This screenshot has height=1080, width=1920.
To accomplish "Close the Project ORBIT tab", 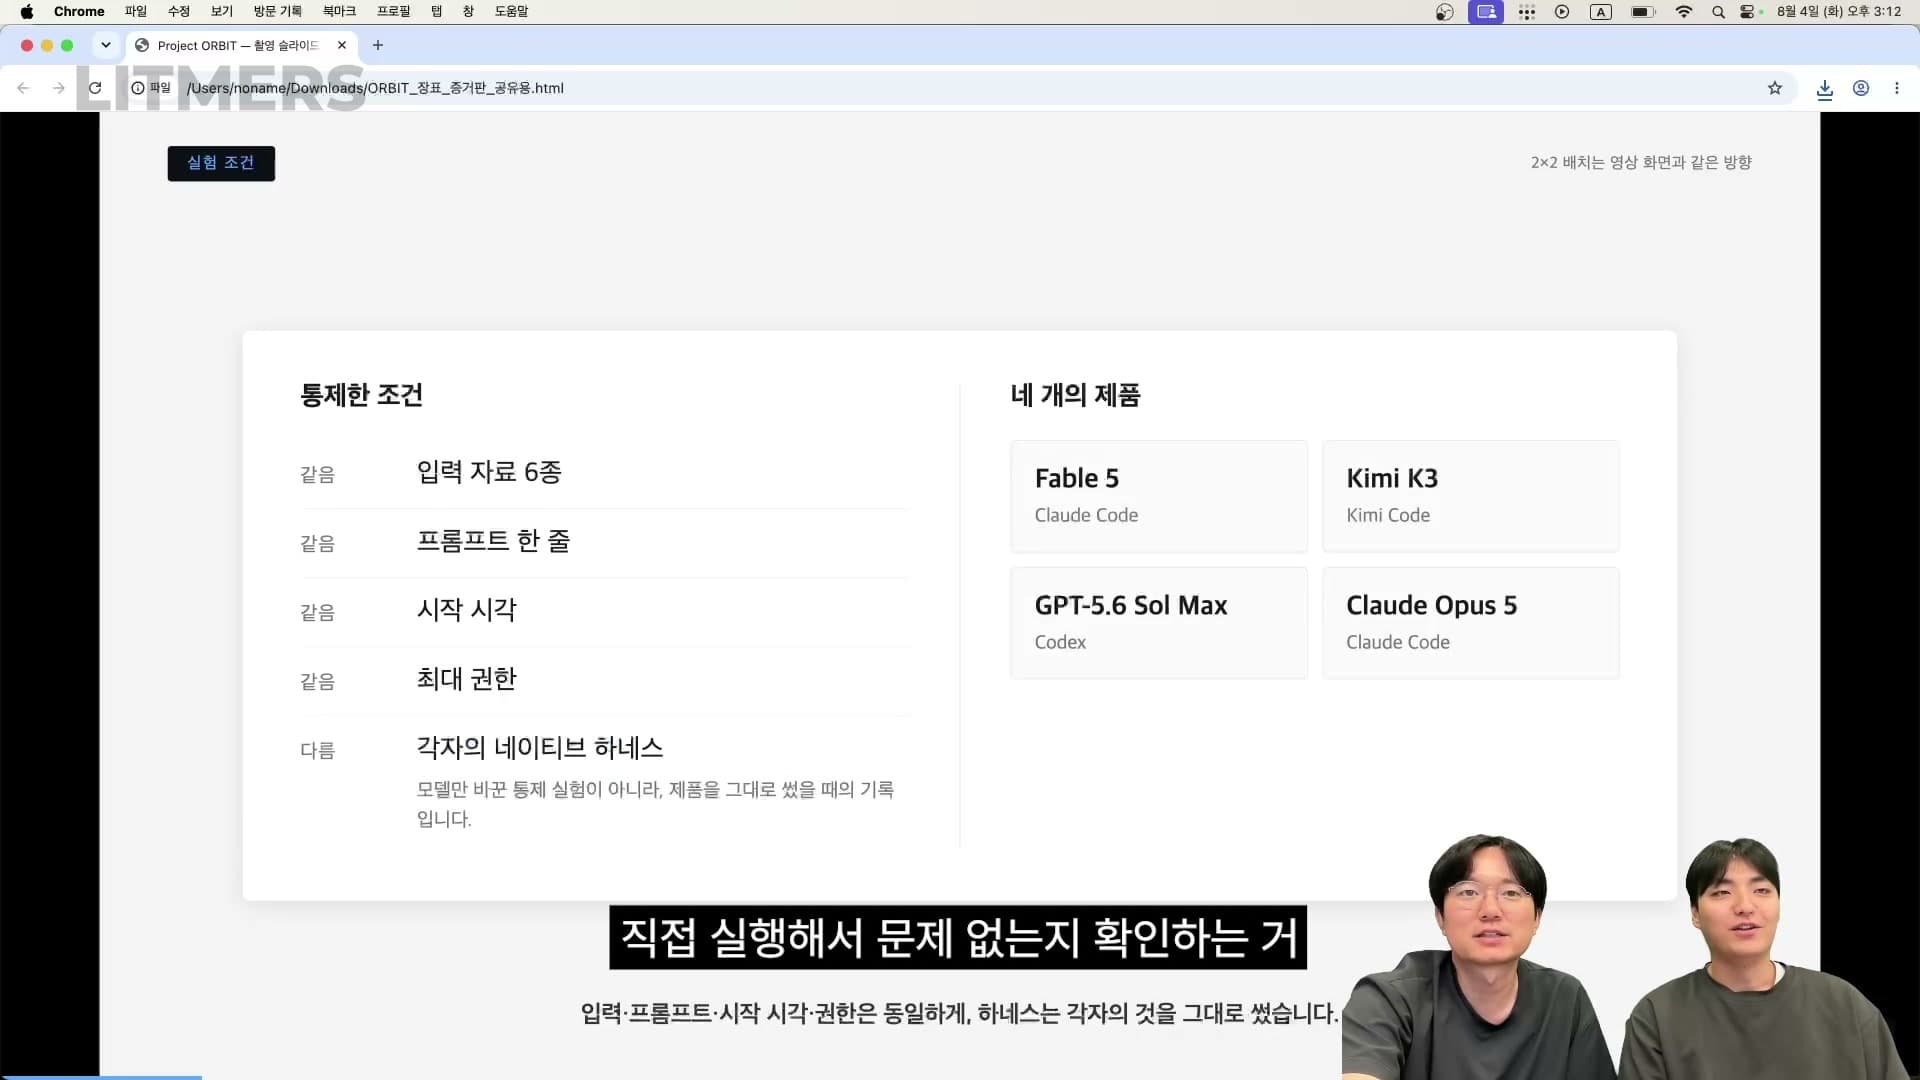I will (342, 45).
